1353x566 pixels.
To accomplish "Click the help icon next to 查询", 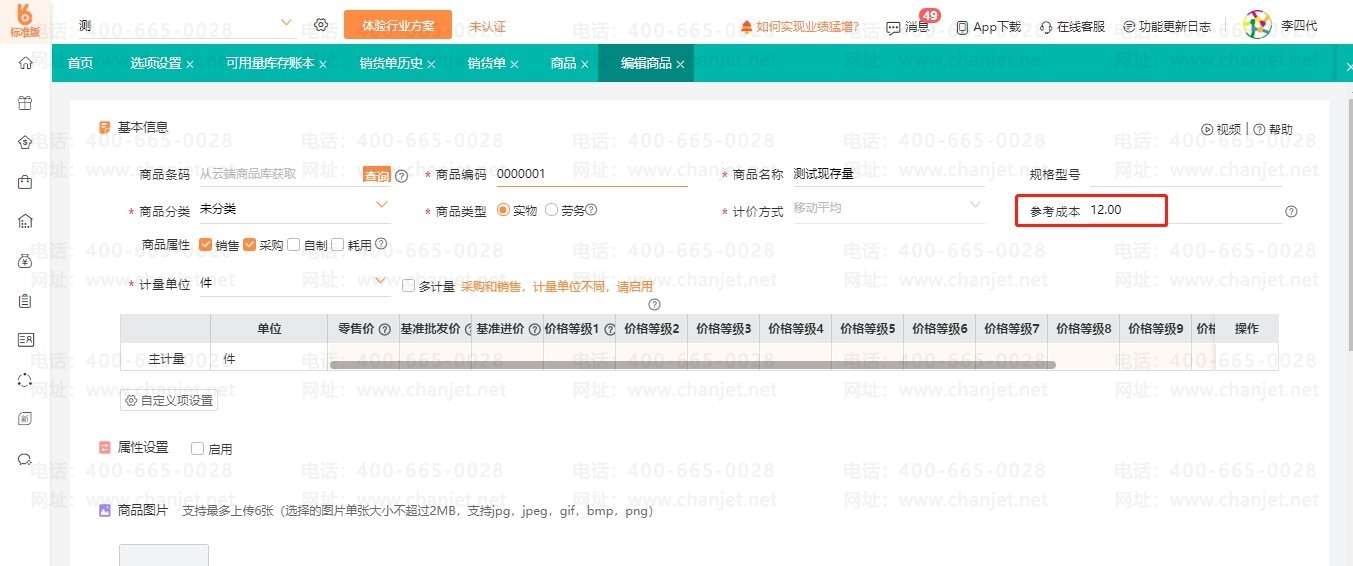I will (x=402, y=176).
